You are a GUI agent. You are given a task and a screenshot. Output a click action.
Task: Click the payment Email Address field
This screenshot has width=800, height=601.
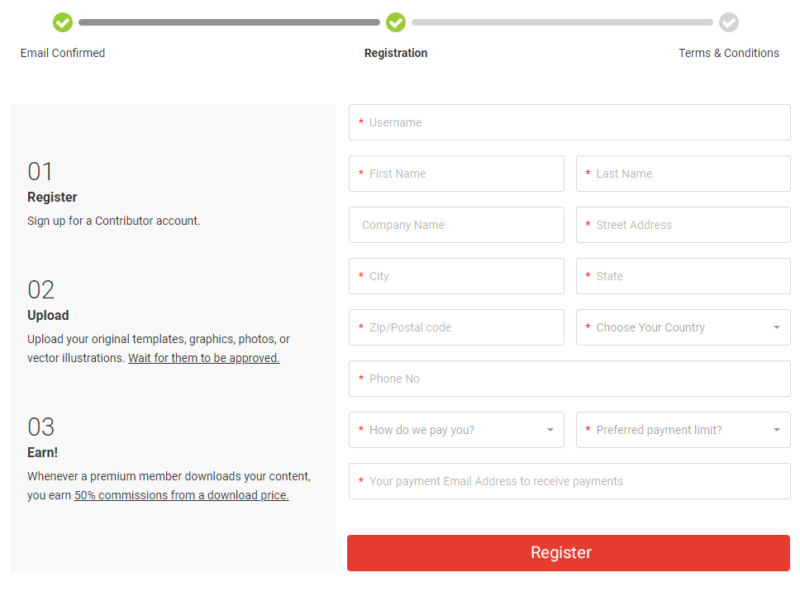(x=569, y=481)
